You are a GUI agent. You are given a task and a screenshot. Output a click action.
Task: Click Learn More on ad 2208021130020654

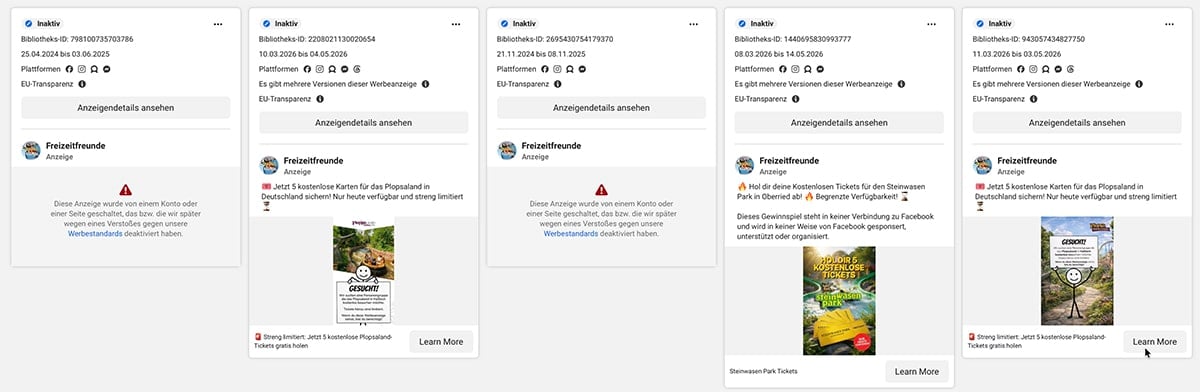click(440, 342)
